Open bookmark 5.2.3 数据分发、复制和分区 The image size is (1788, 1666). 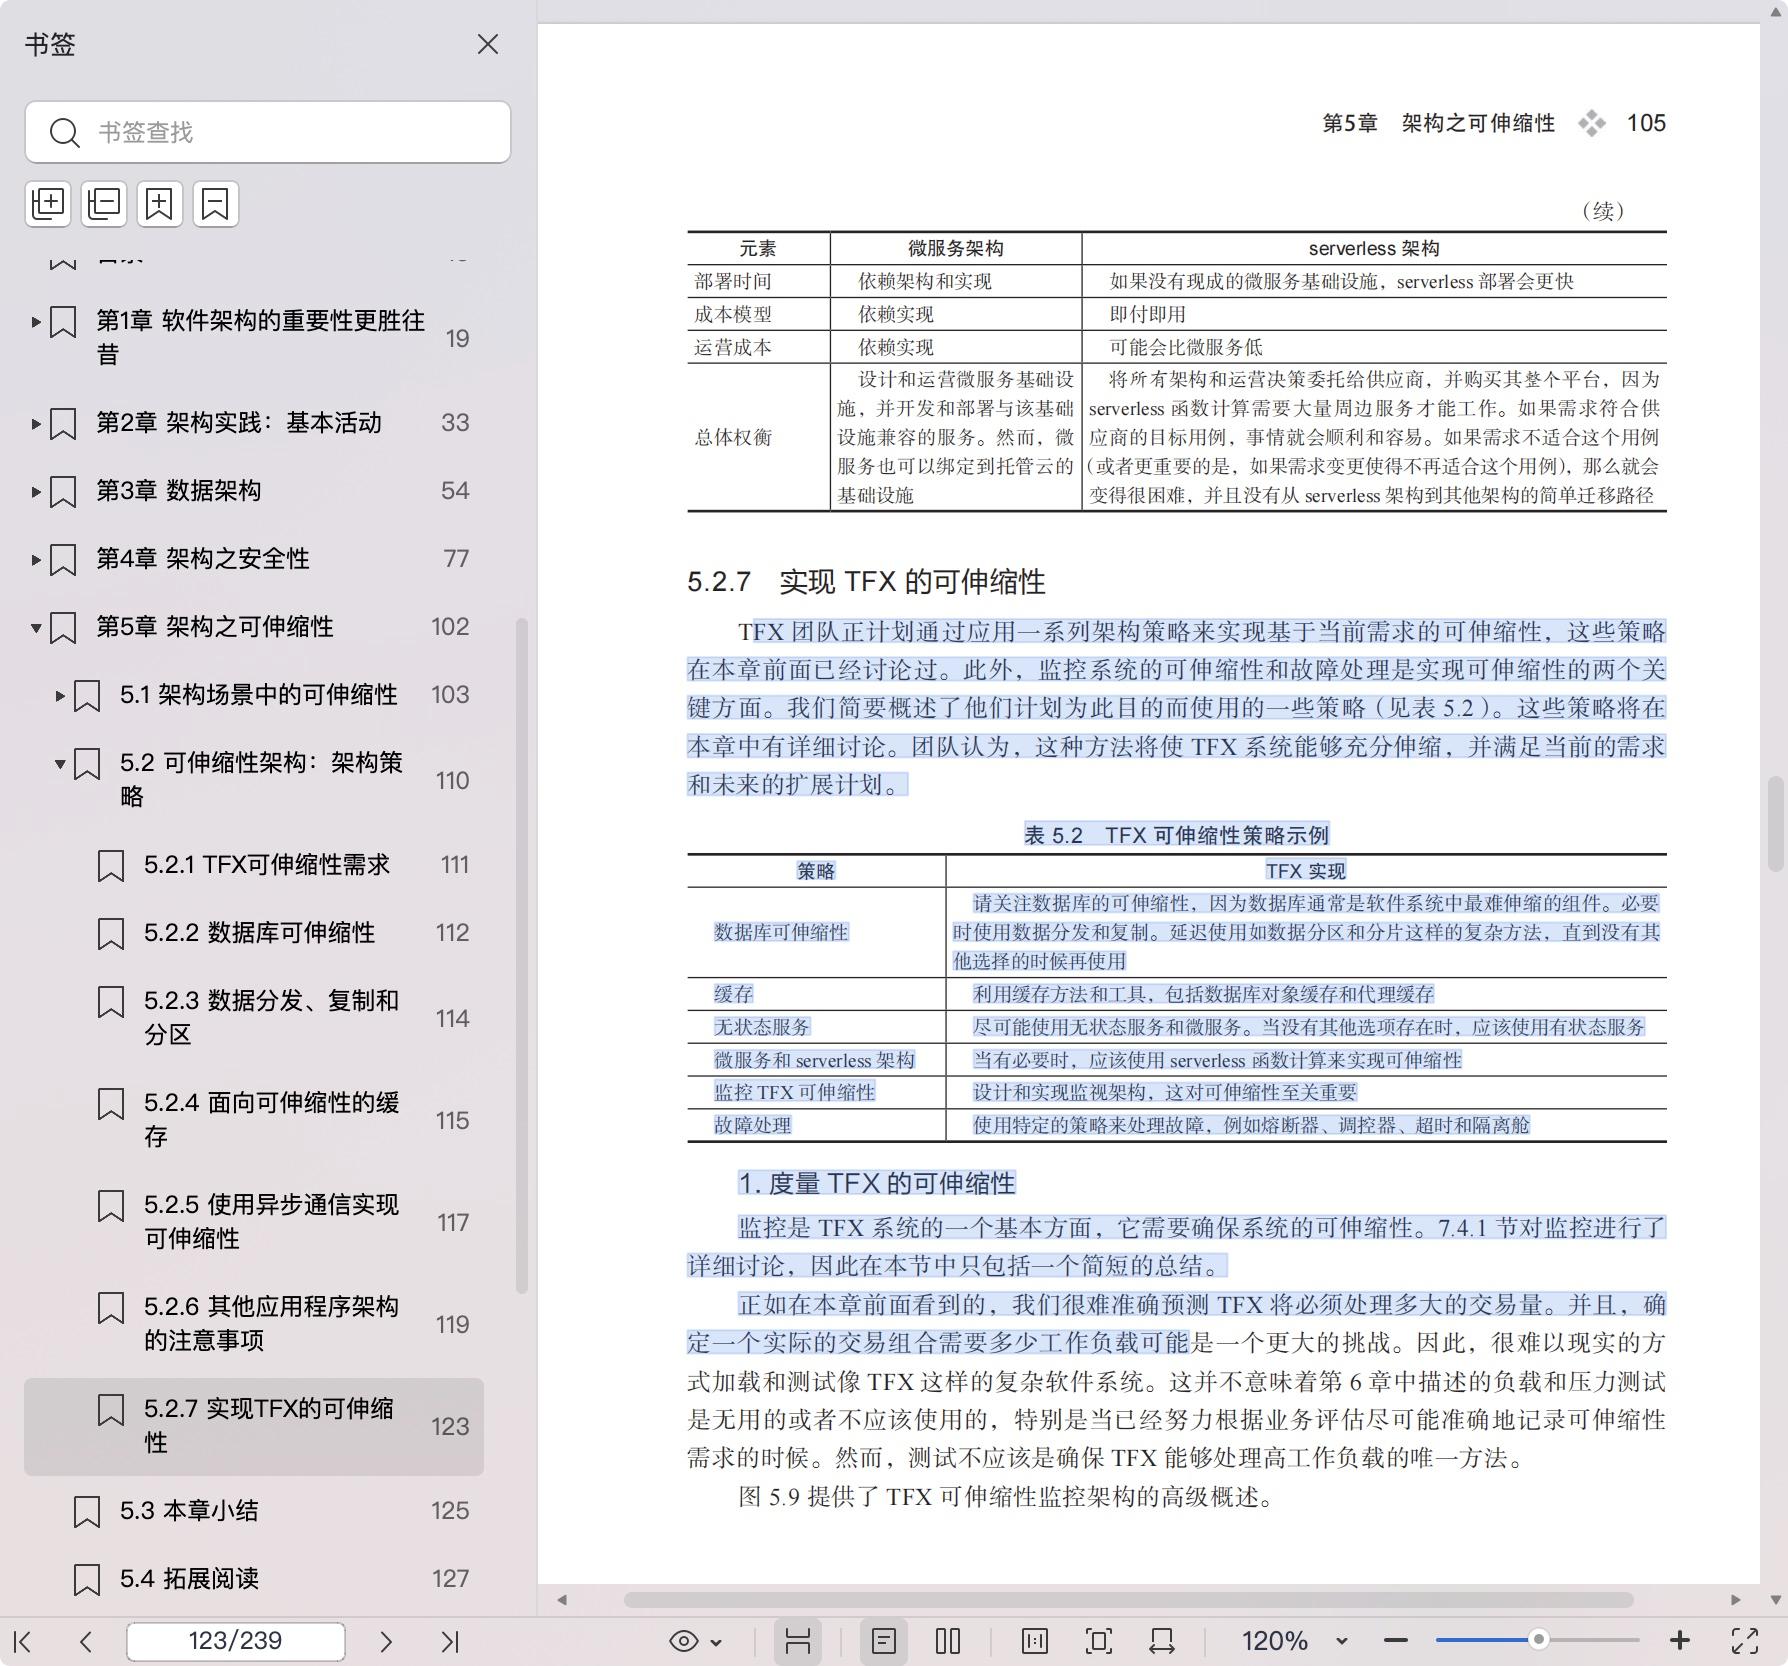(x=272, y=1018)
